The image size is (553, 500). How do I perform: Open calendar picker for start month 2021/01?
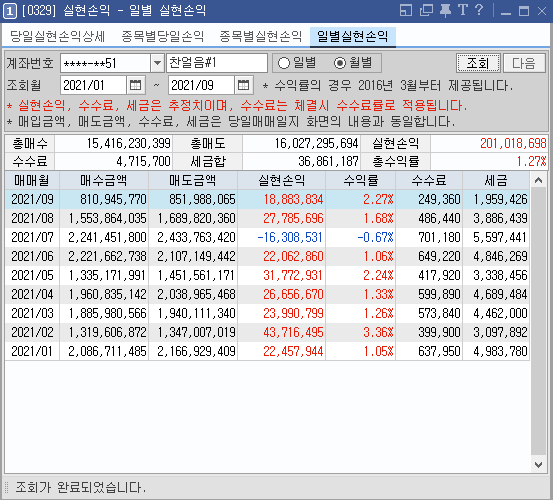[135, 85]
